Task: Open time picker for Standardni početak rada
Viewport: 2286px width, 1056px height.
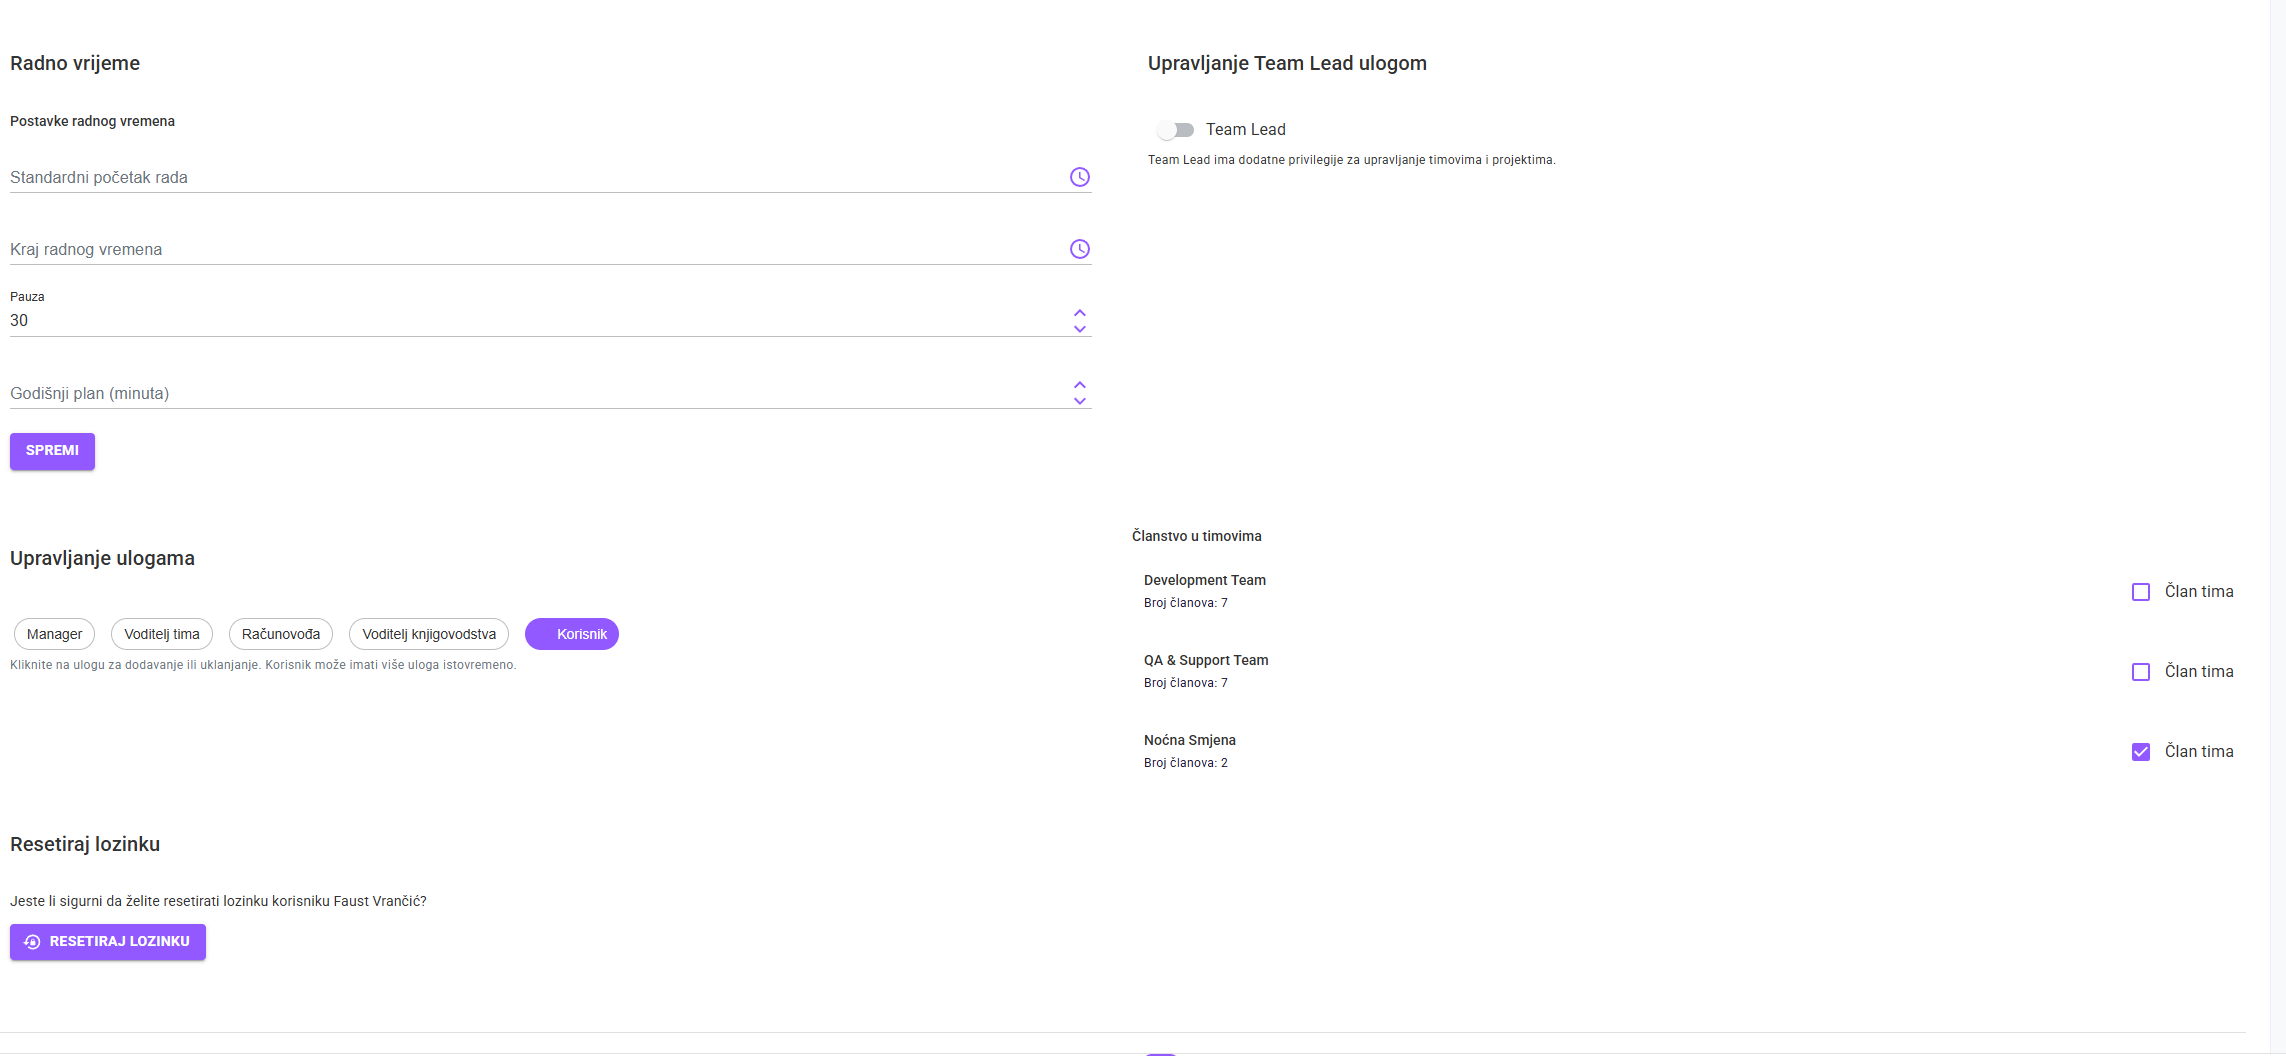Action: tap(1079, 177)
